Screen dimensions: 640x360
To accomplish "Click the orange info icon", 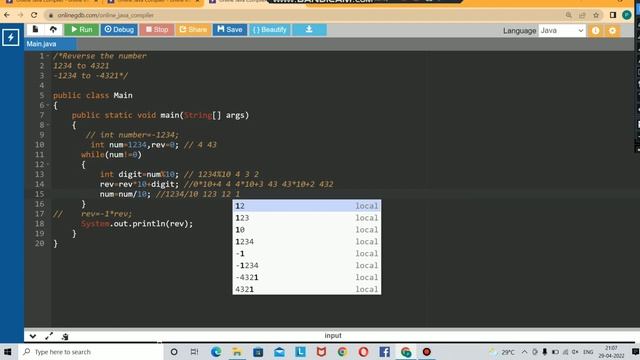I will tap(596, 31).
